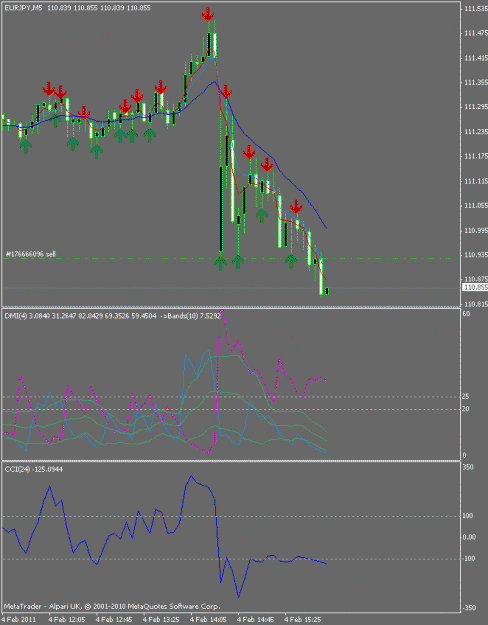The width and height of the screenshot is (488, 625).
Task: Select the 4 Feb 14:45 time label
Action: pyautogui.click(x=255, y=619)
